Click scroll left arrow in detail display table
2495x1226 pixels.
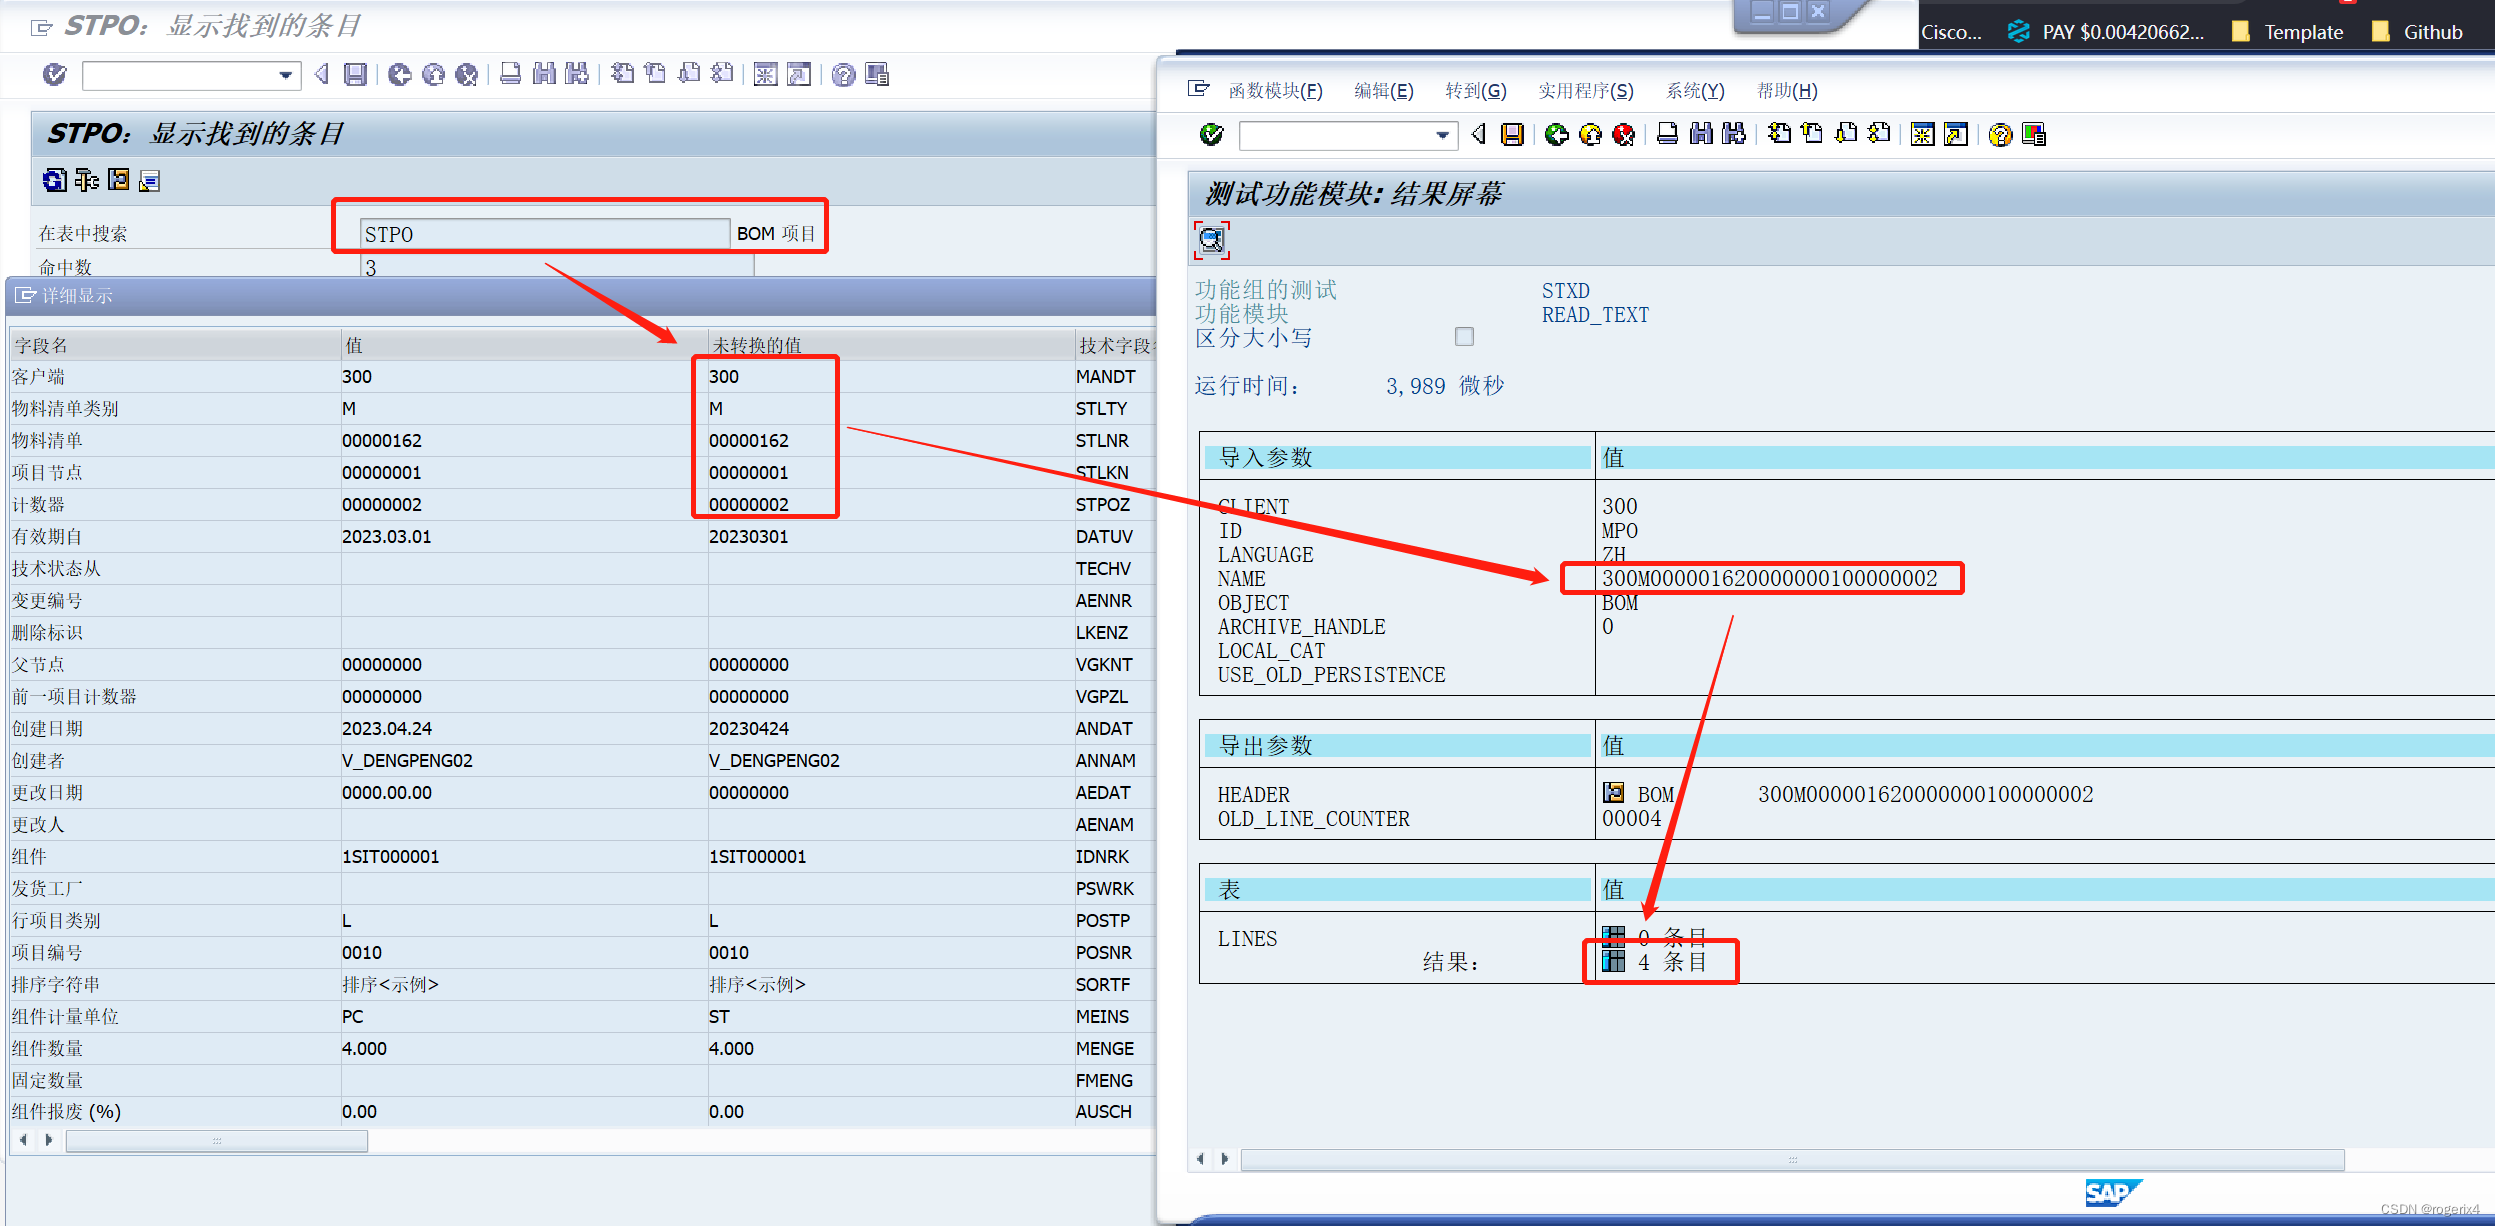point(23,1139)
